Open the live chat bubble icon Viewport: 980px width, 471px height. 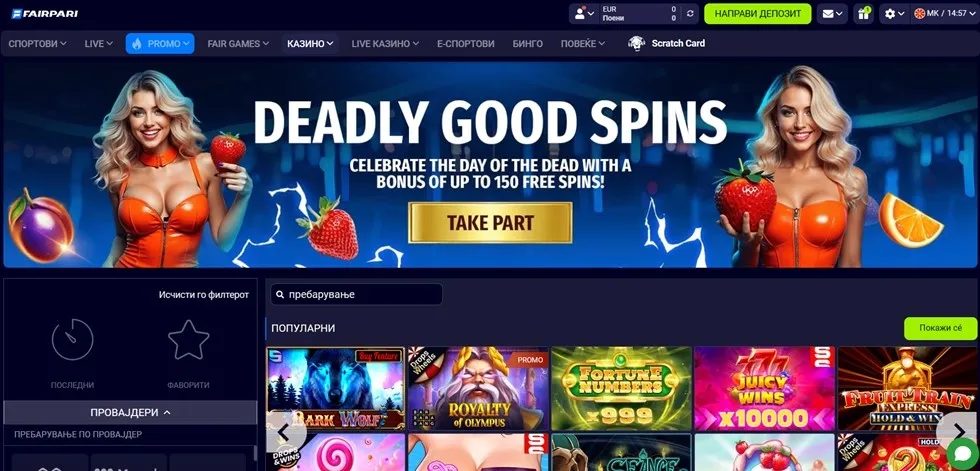[962, 454]
